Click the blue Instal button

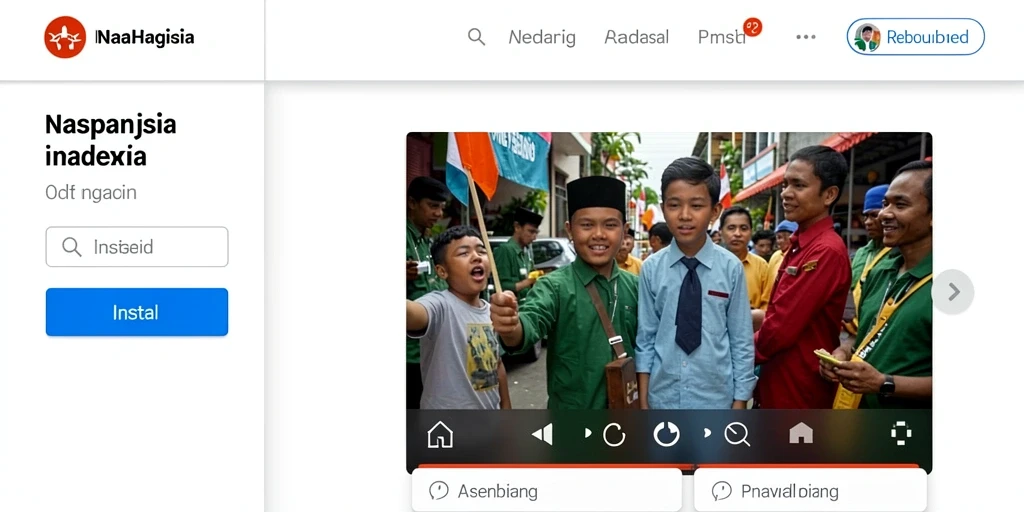click(137, 312)
